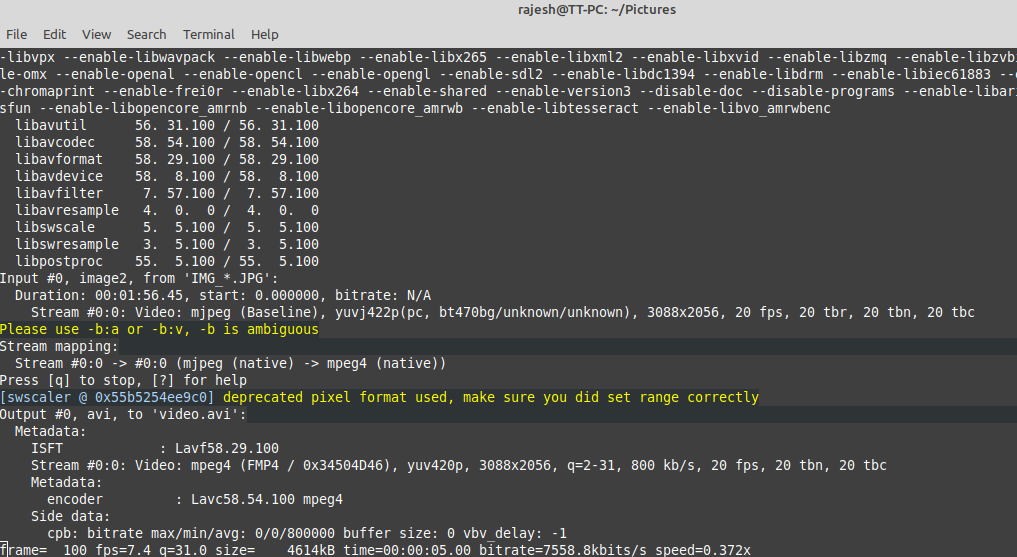Click the ISFT Lavf58.29.100 metadata line
Screen dimensions: 1017x557
155,448
